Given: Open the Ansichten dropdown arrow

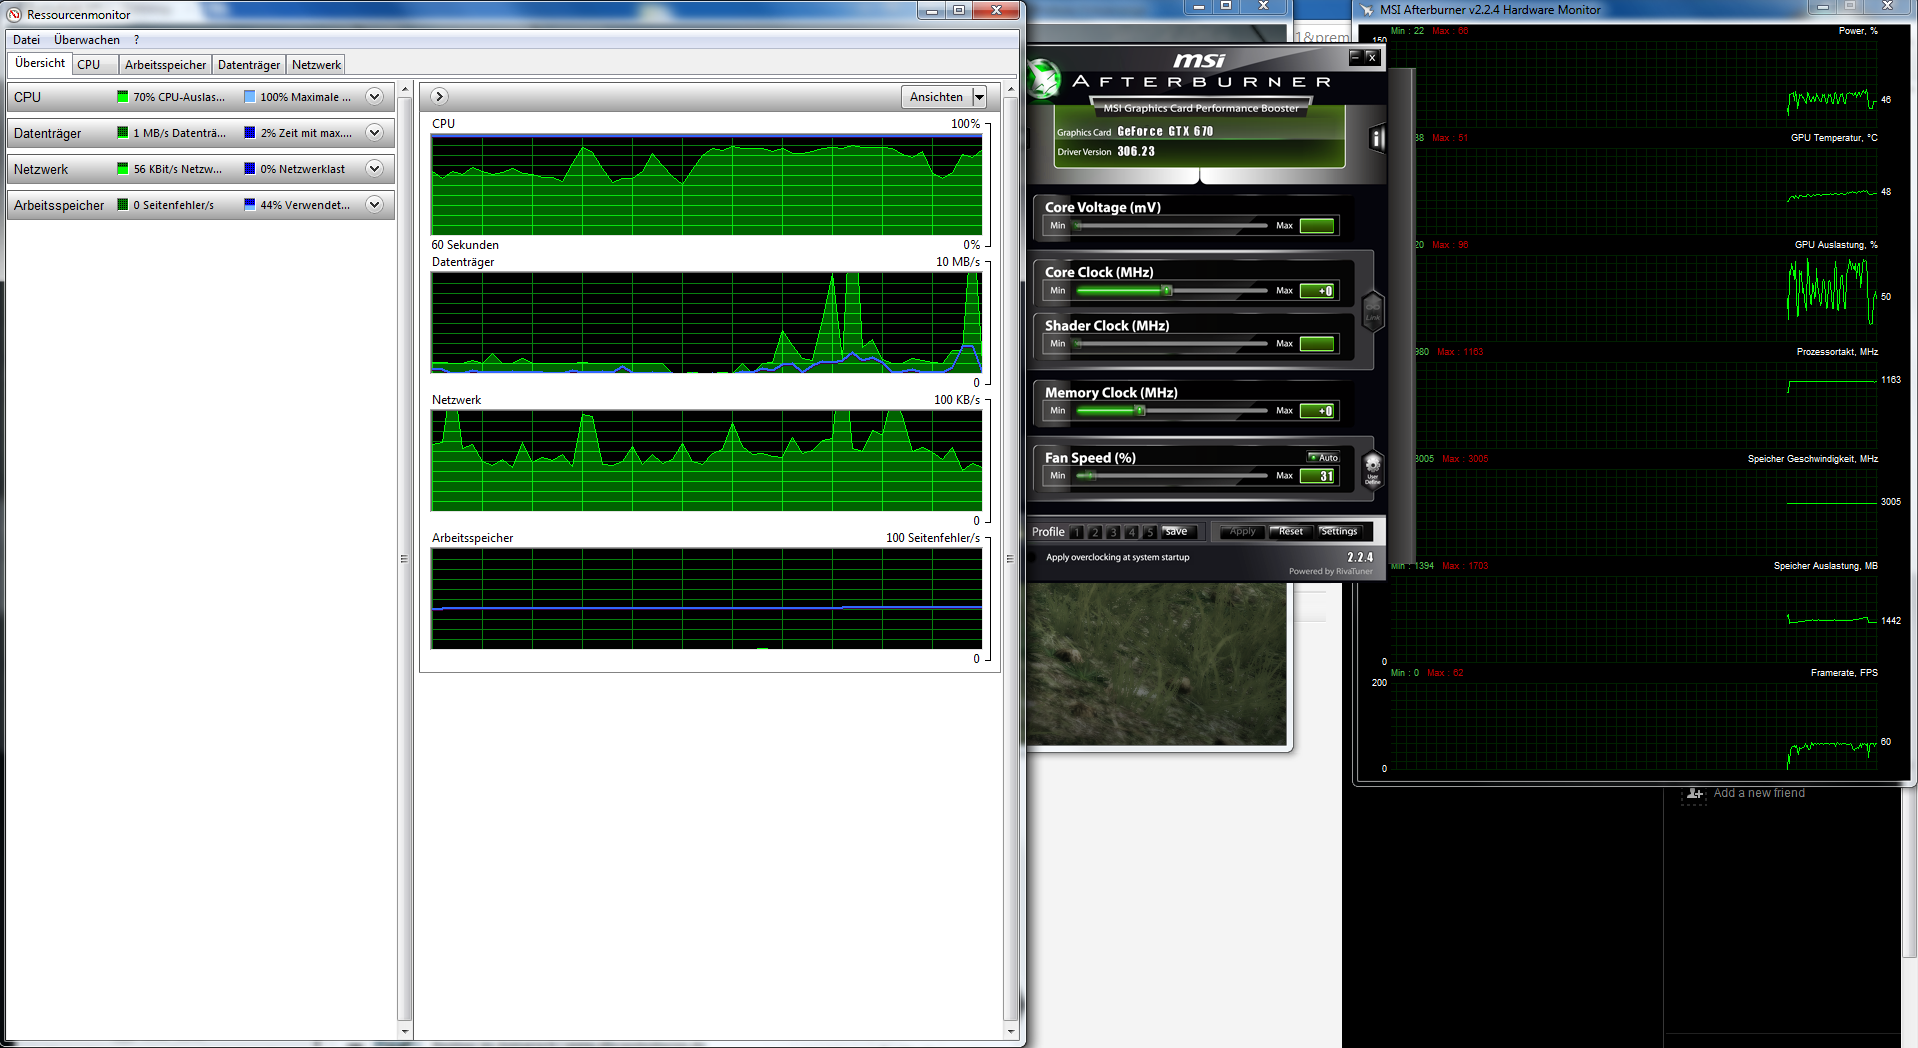Looking at the screenshot, I should tap(979, 97).
